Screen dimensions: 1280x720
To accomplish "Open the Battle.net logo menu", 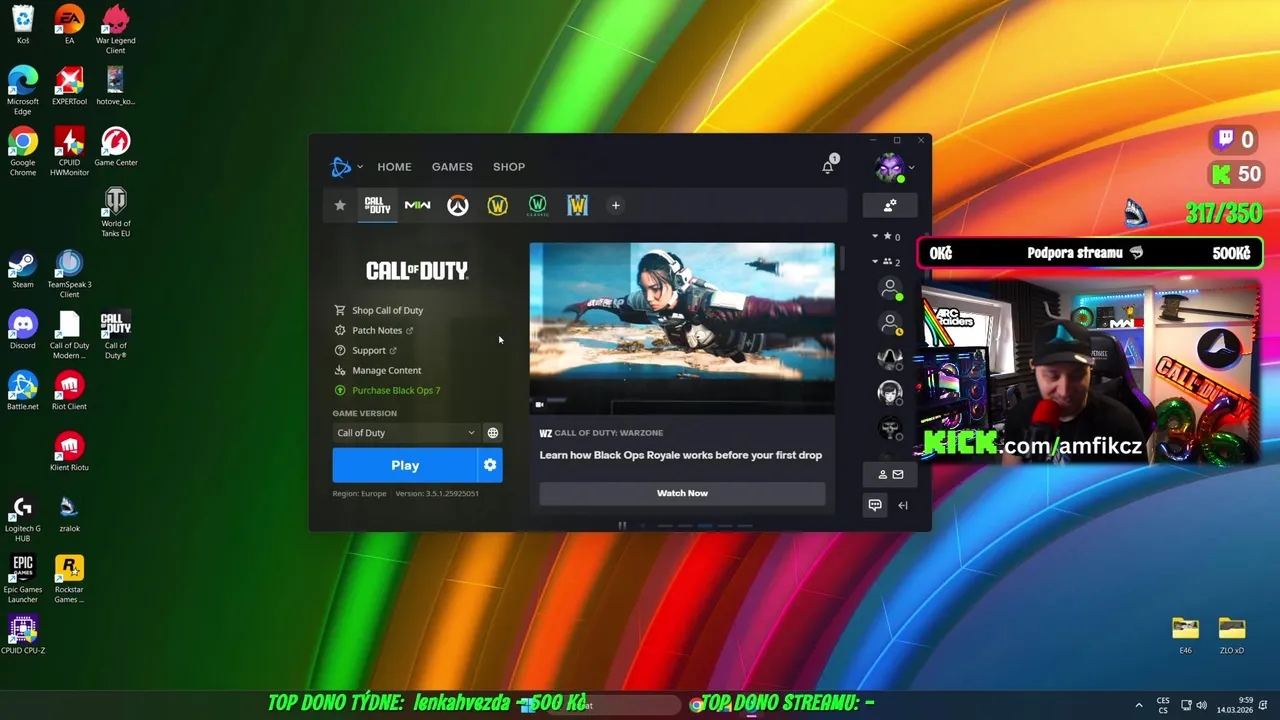I will click(x=346, y=167).
